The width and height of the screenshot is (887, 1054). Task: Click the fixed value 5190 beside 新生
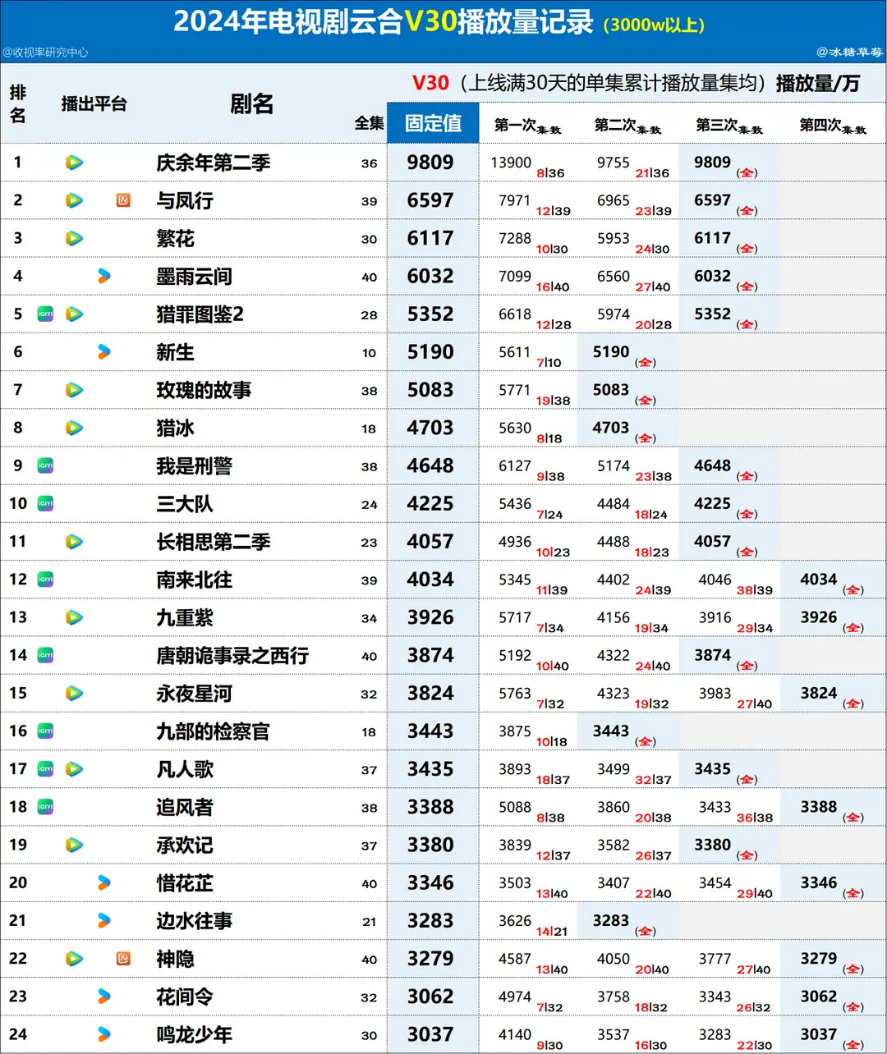point(431,352)
